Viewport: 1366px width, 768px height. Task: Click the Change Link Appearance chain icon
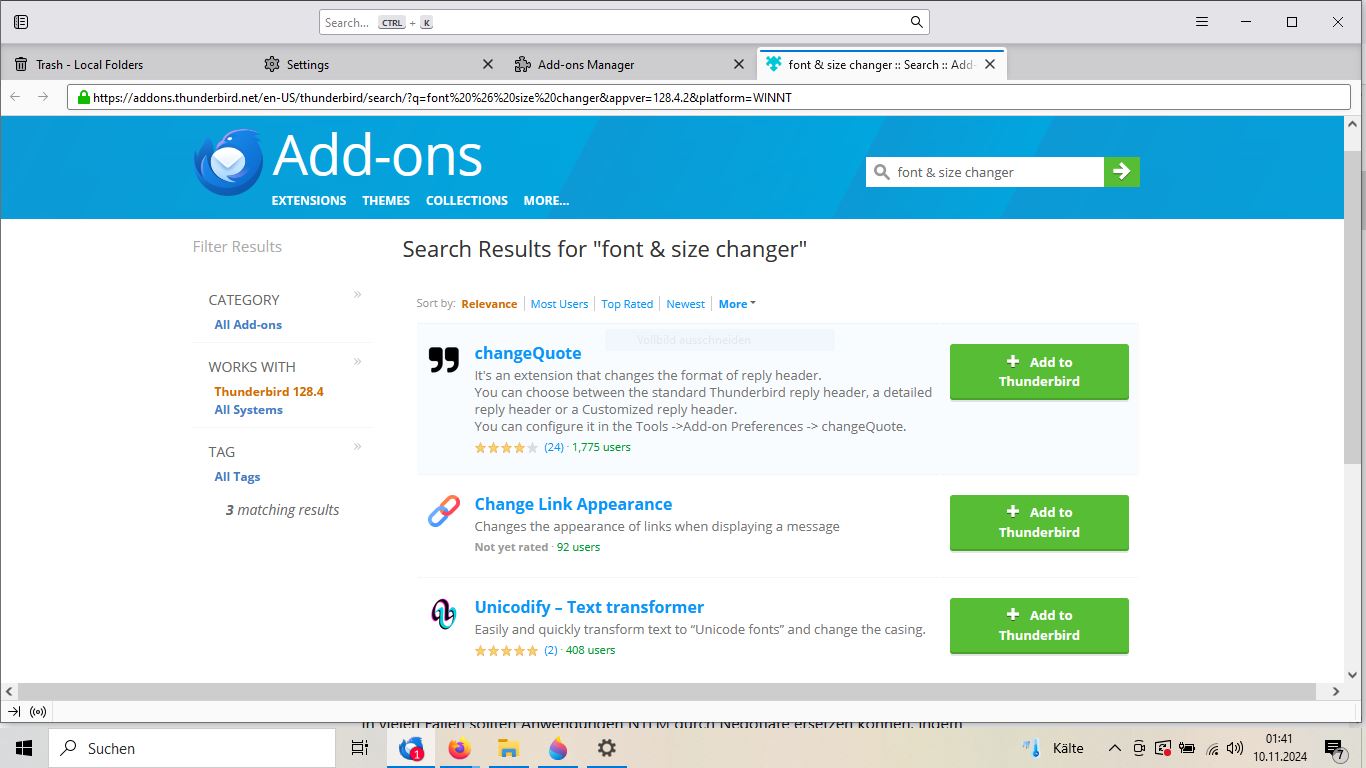443,511
